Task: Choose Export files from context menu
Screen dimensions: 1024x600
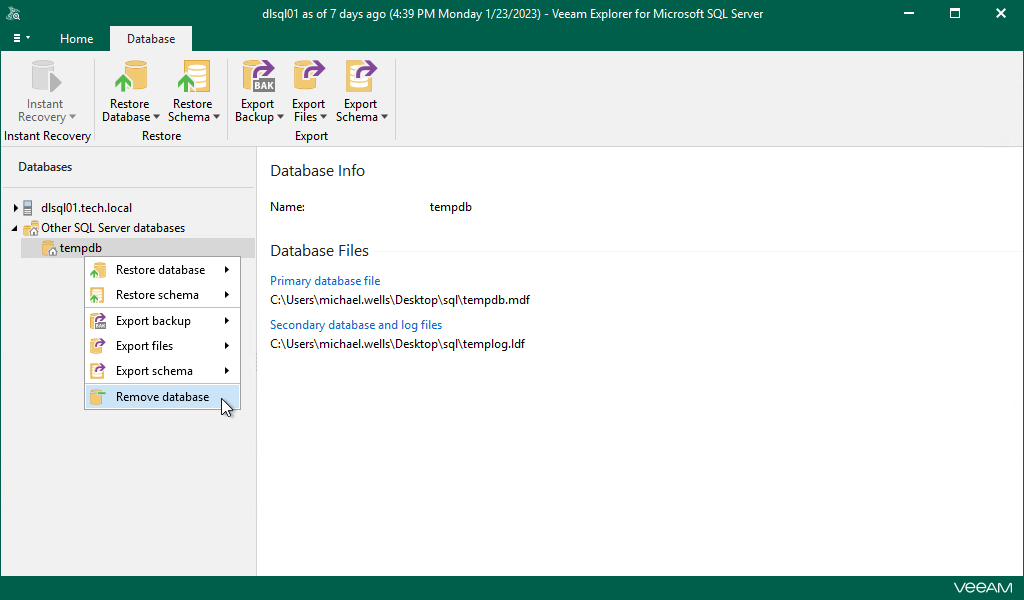Action: (x=163, y=345)
